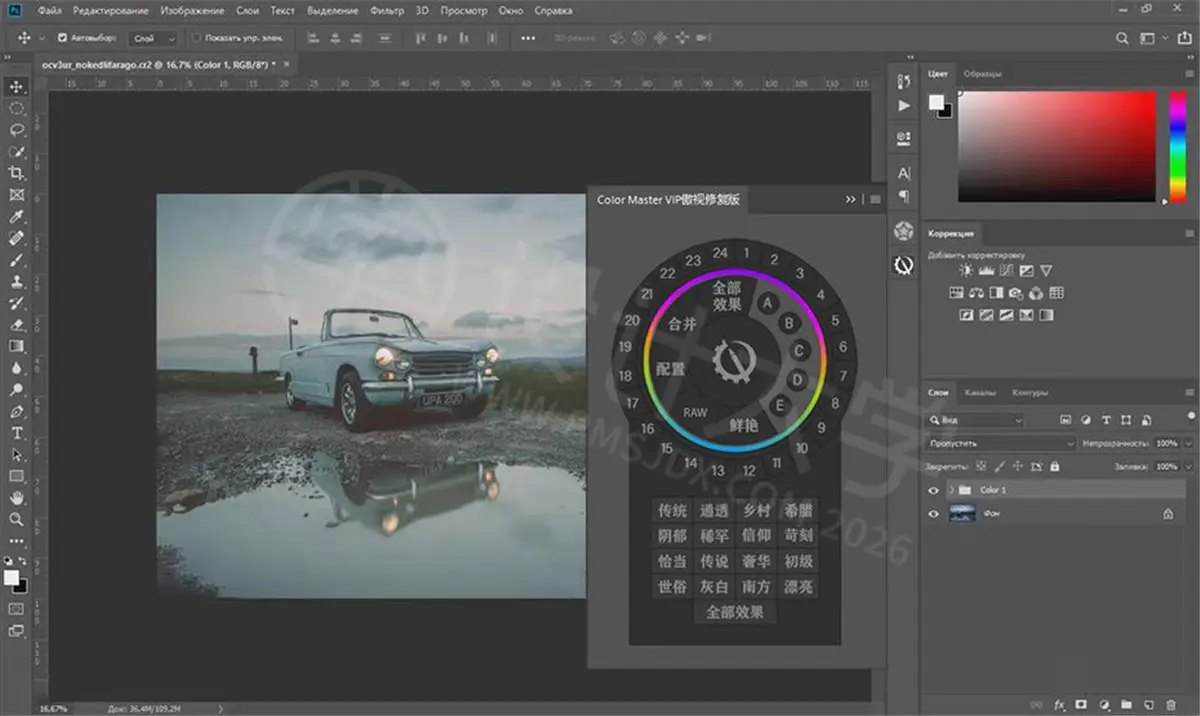The image size is (1200, 716).
Task: Click the Фон layer thumbnail
Action: coord(962,513)
